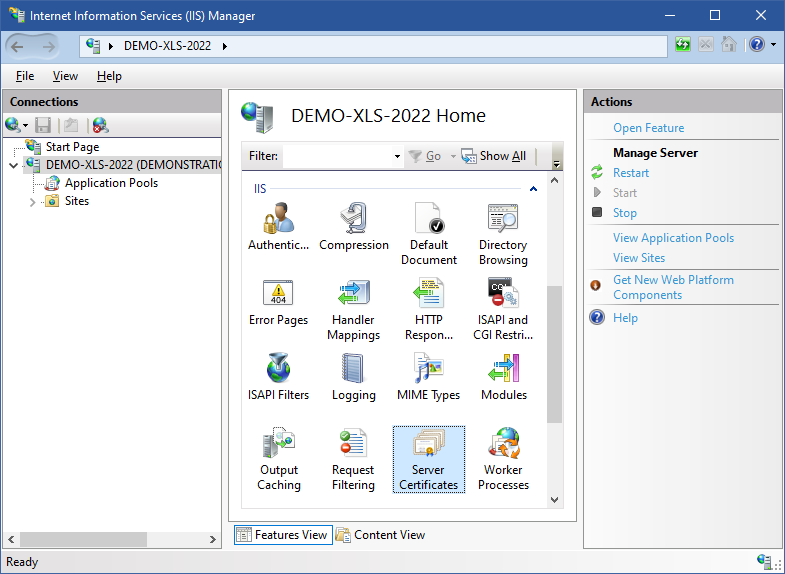Expand the Sites tree node
The height and width of the screenshot is (574, 785).
pos(33,202)
